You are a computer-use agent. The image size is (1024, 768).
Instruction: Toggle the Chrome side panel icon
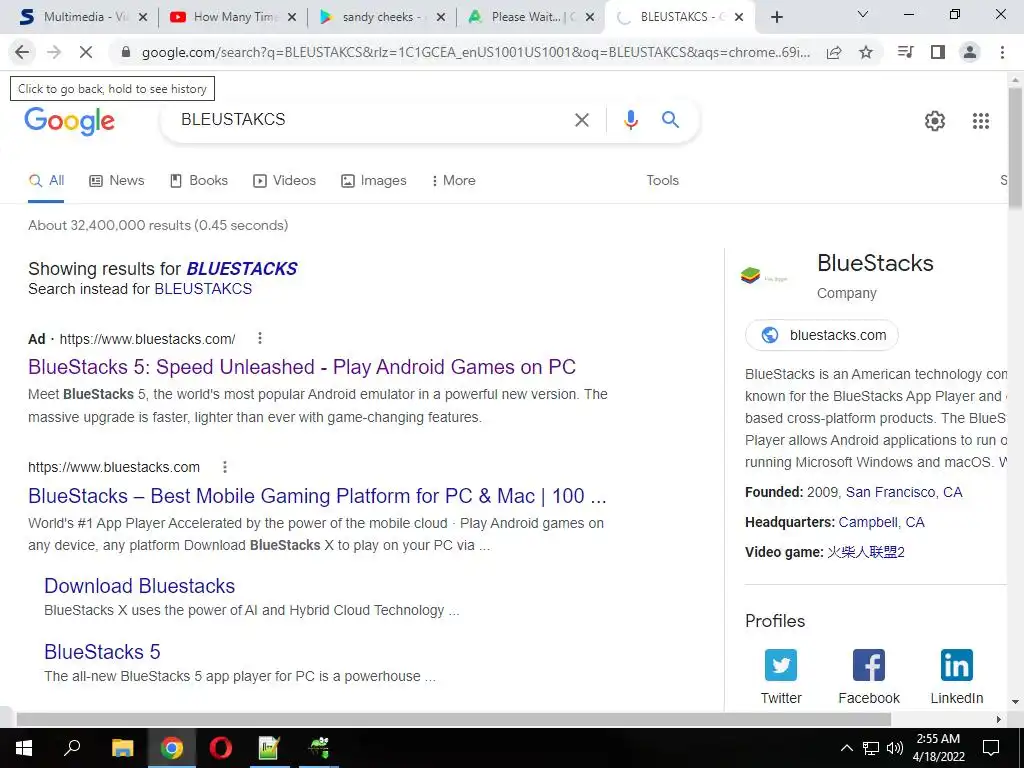pos(938,52)
